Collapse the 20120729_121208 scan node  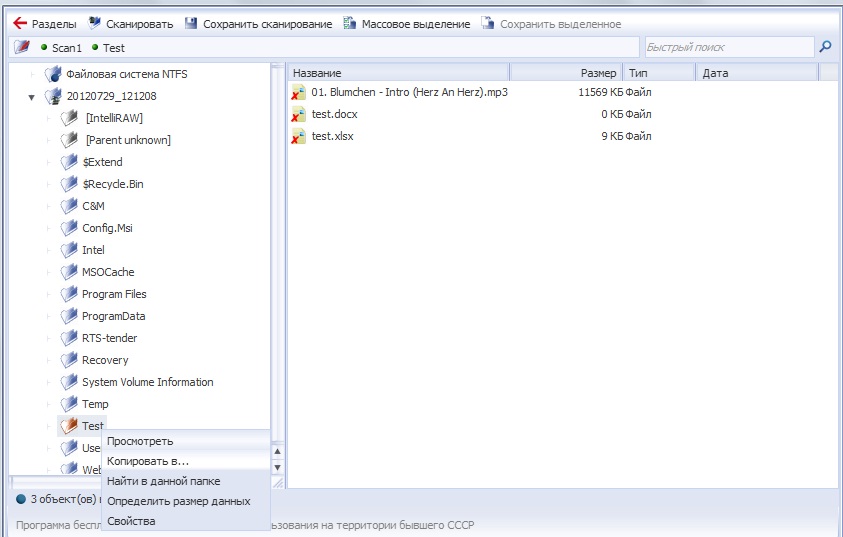pos(32,97)
